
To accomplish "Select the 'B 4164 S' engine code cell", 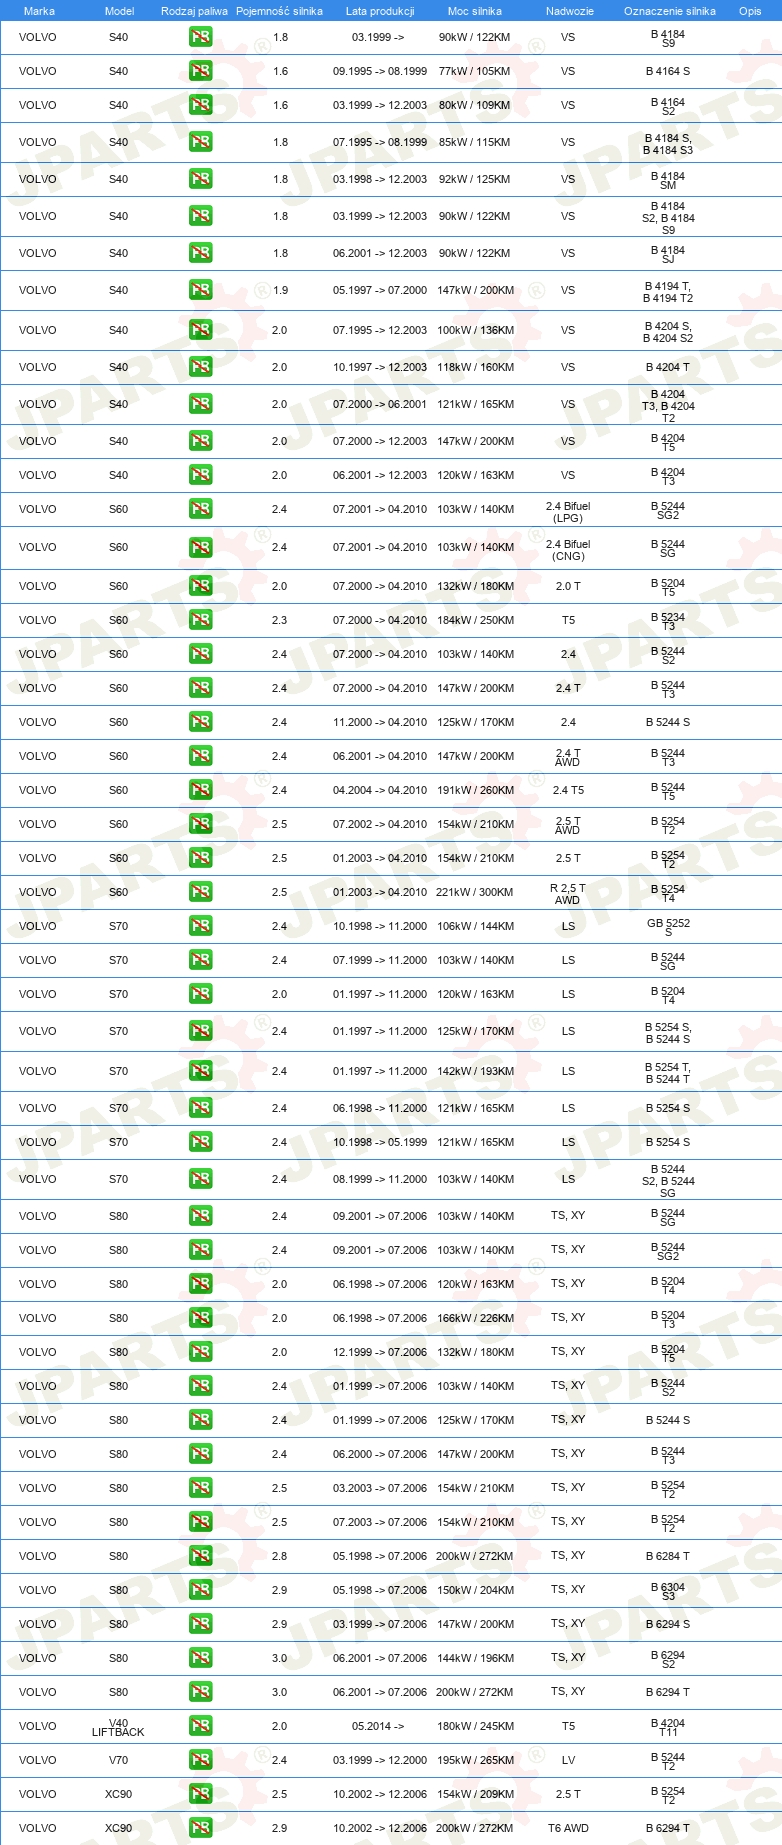I will click(x=668, y=71).
